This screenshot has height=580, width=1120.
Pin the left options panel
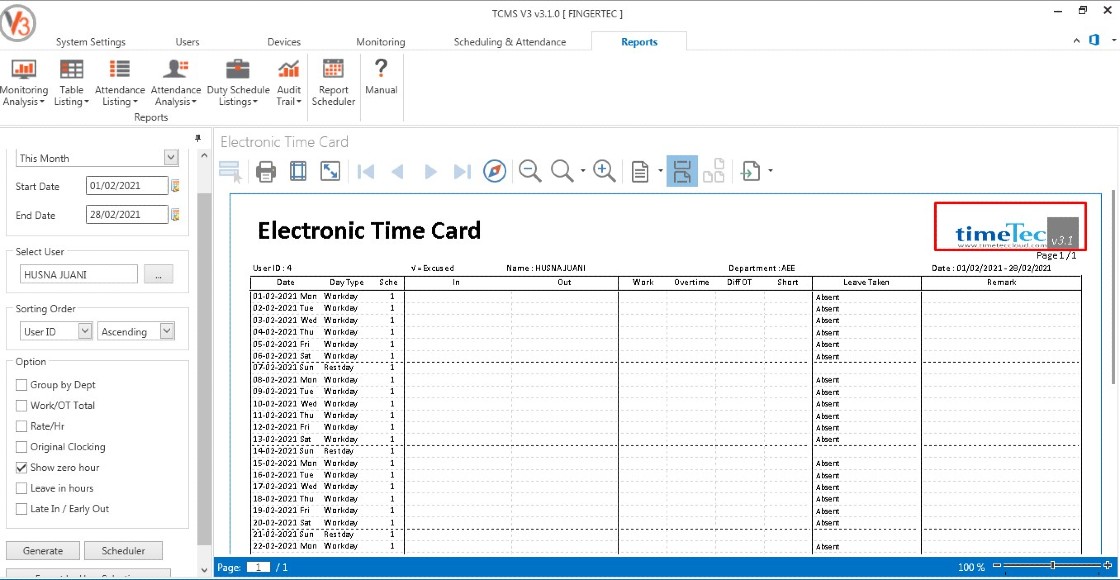click(198, 138)
